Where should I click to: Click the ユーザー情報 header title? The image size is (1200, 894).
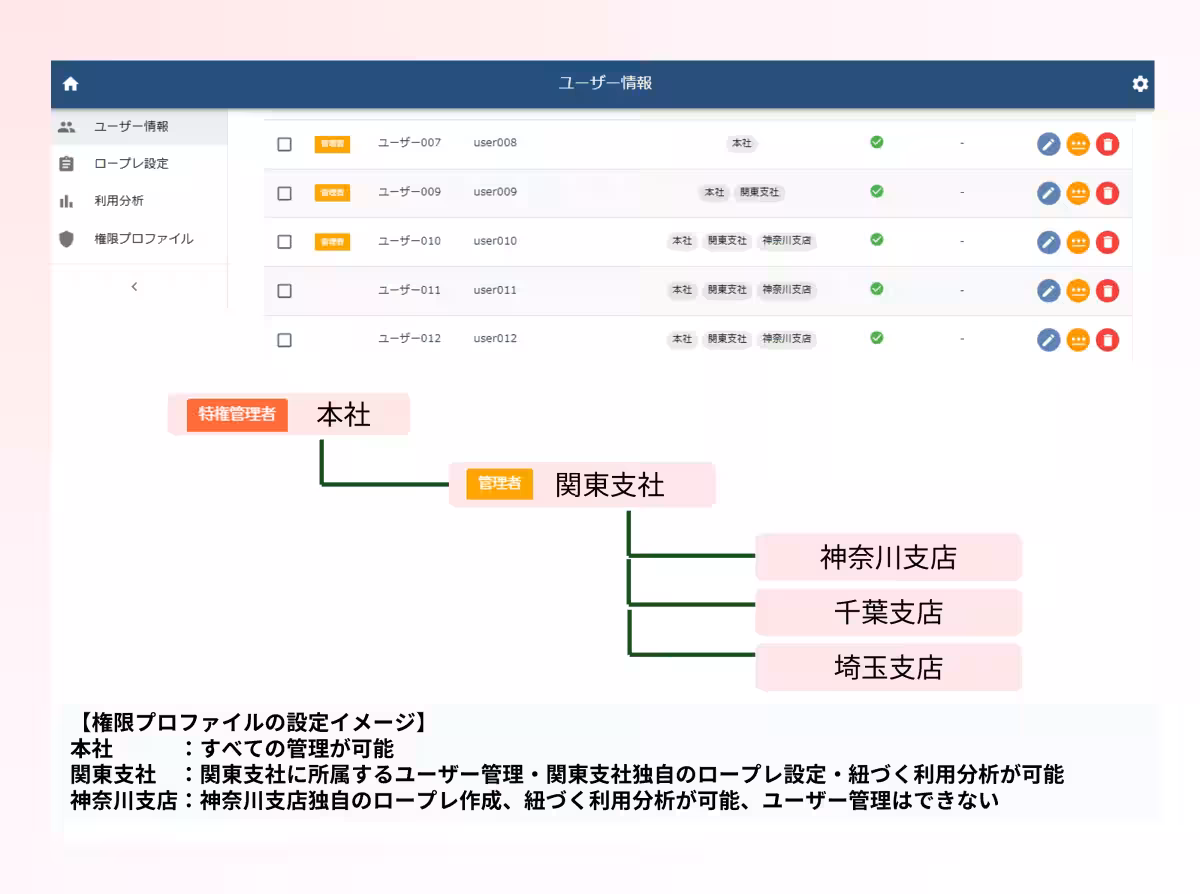[605, 83]
